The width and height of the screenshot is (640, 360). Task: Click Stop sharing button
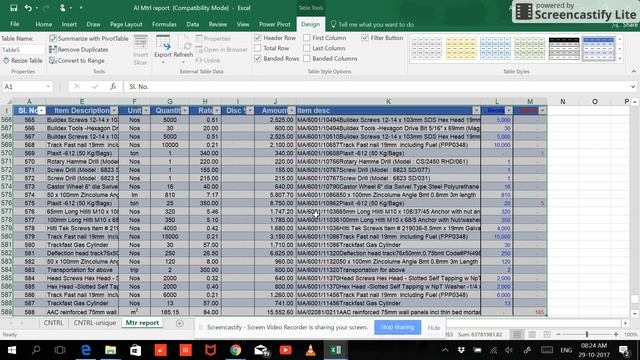[397, 327]
